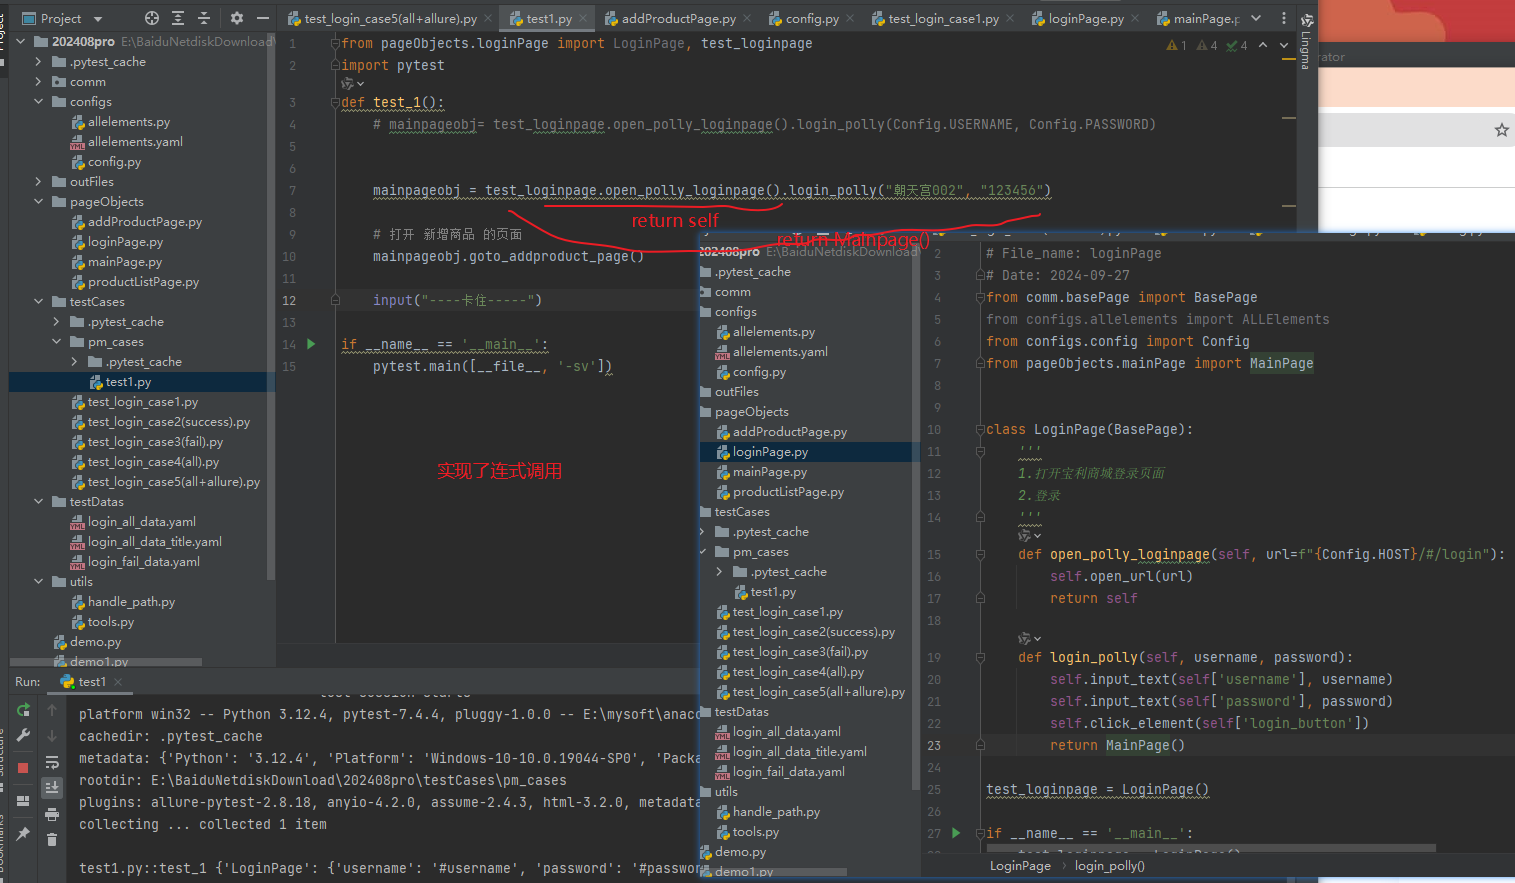Image resolution: width=1515 pixels, height=883 pixels.
Task: Go to previous highlighted error arrow
Action: [x=1263, y=45]
